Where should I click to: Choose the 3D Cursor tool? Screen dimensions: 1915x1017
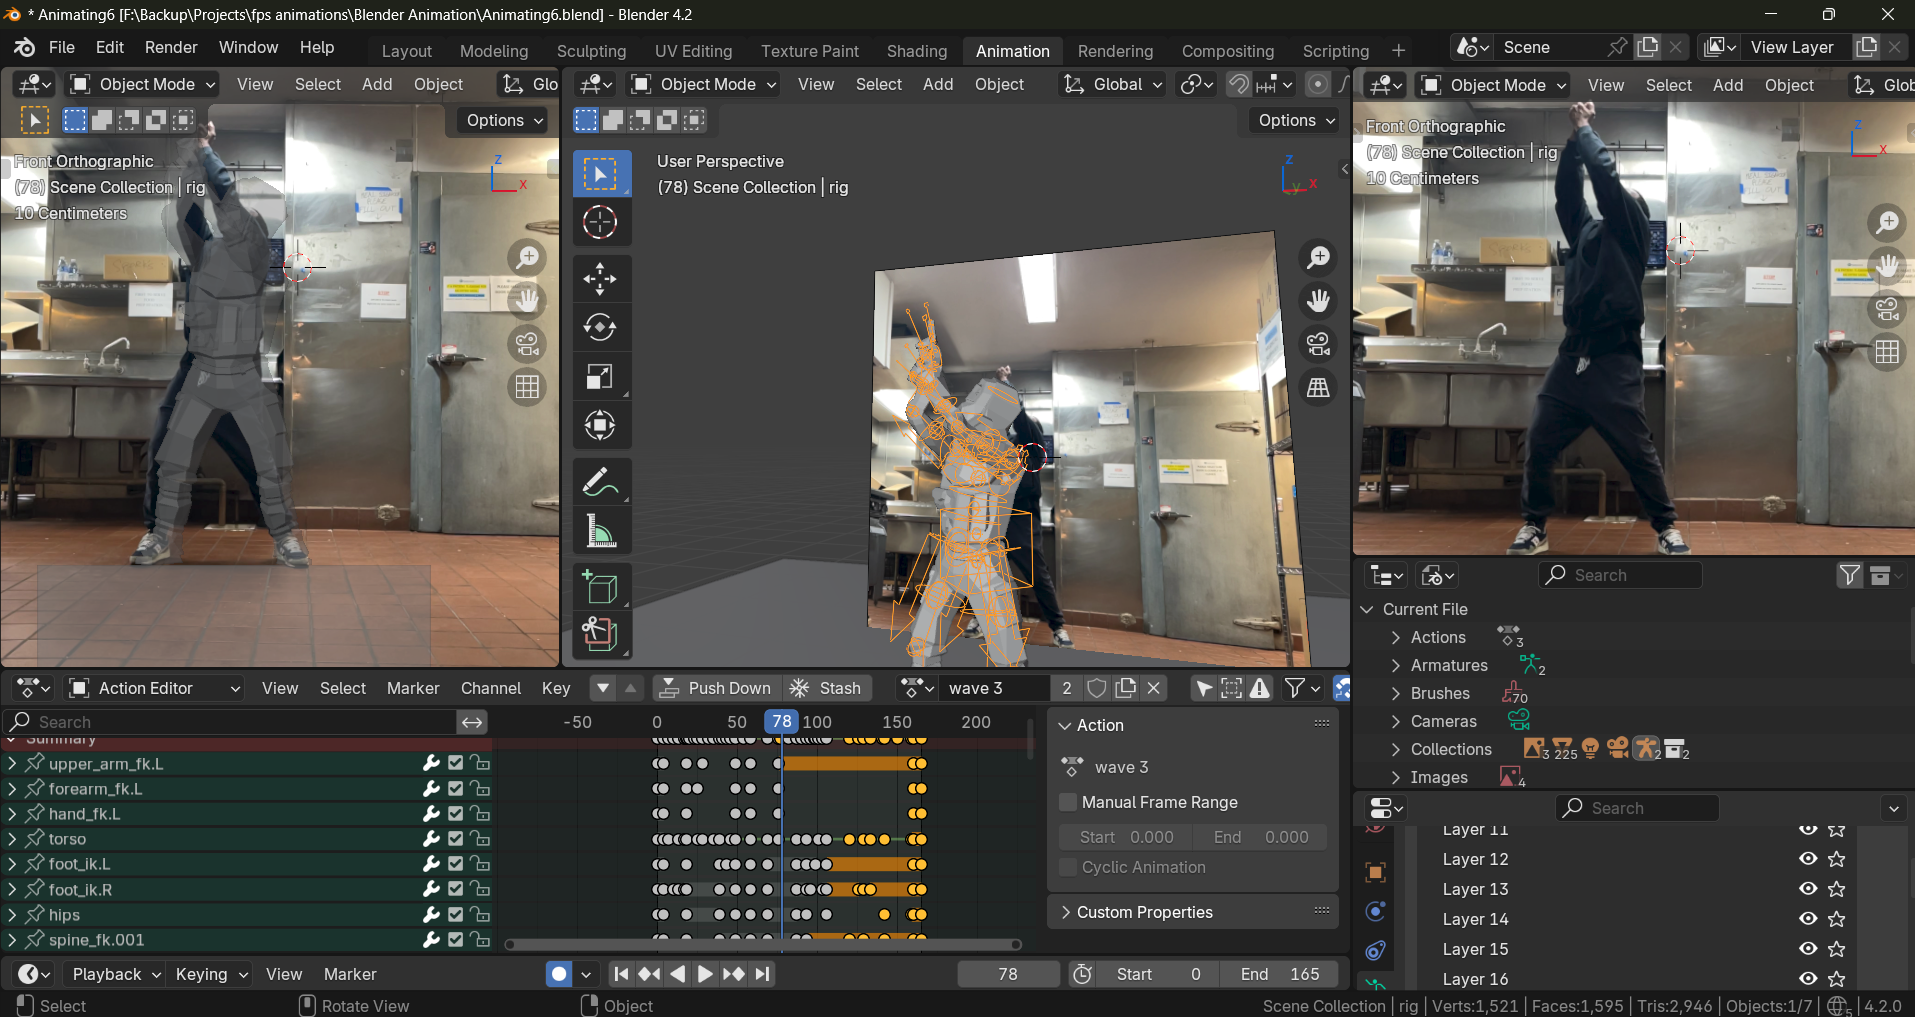[x=600, y=222]
